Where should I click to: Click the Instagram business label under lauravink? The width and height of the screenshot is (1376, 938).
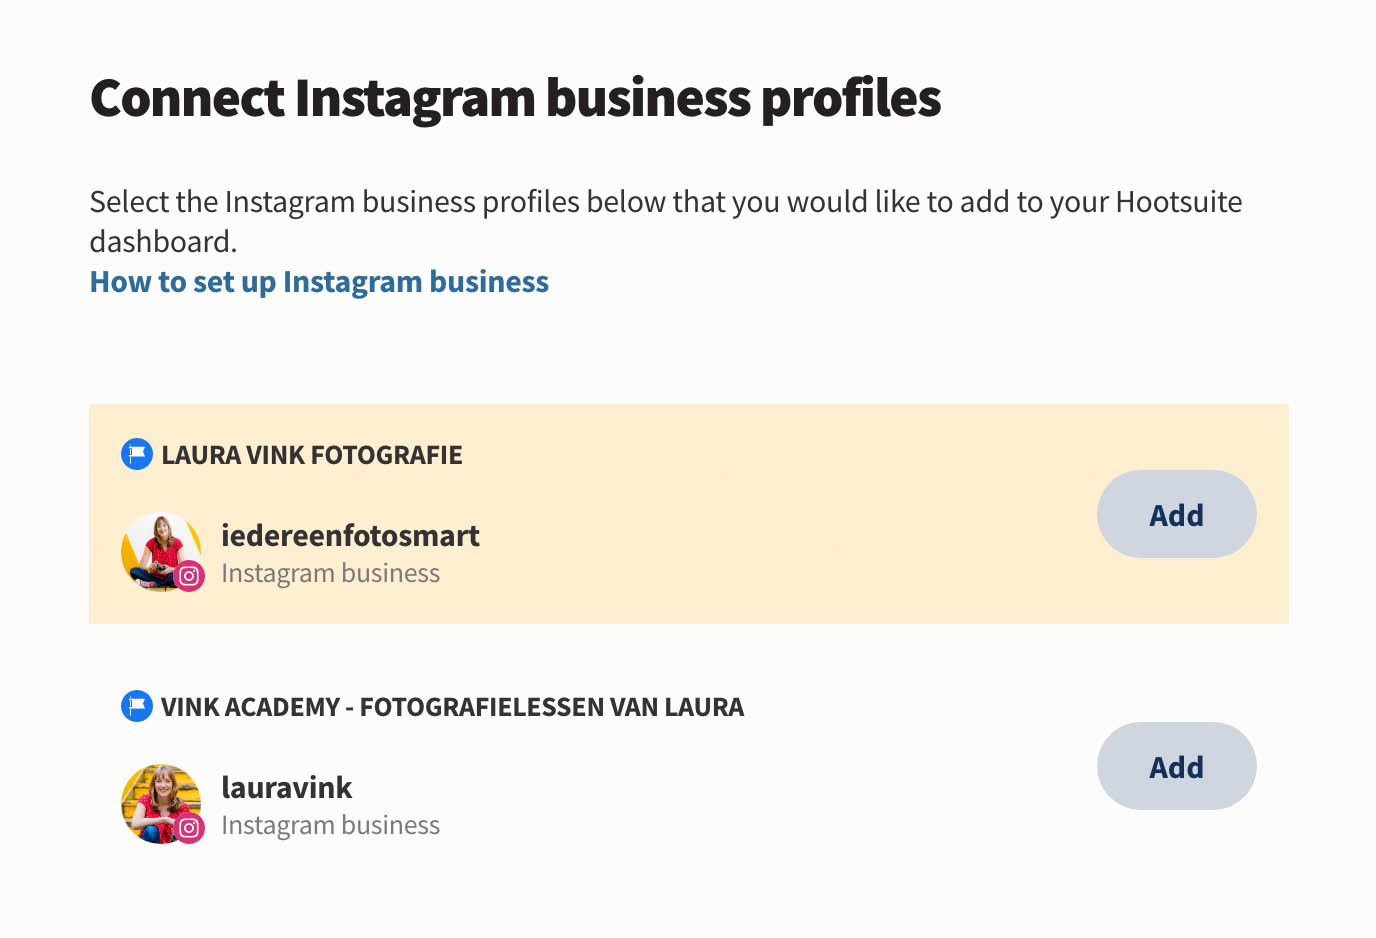click(x=331, y=825)
